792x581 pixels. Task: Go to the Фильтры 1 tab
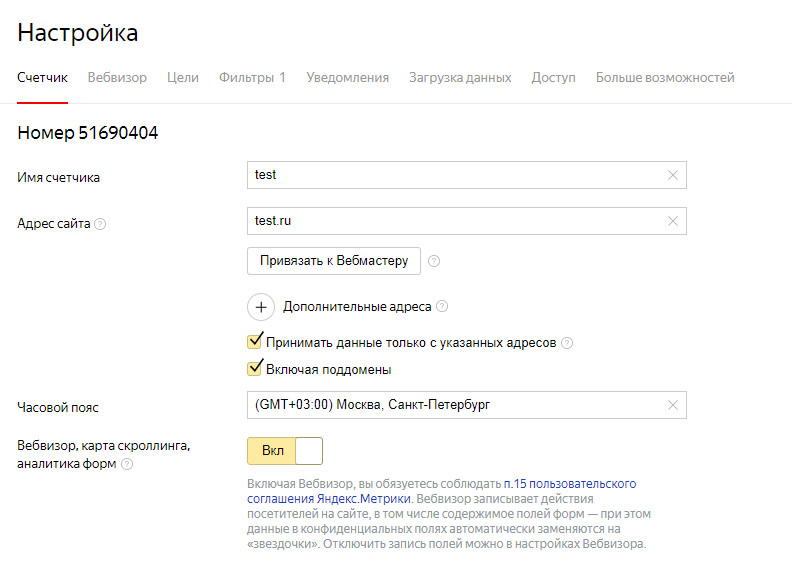pos(252,78)
